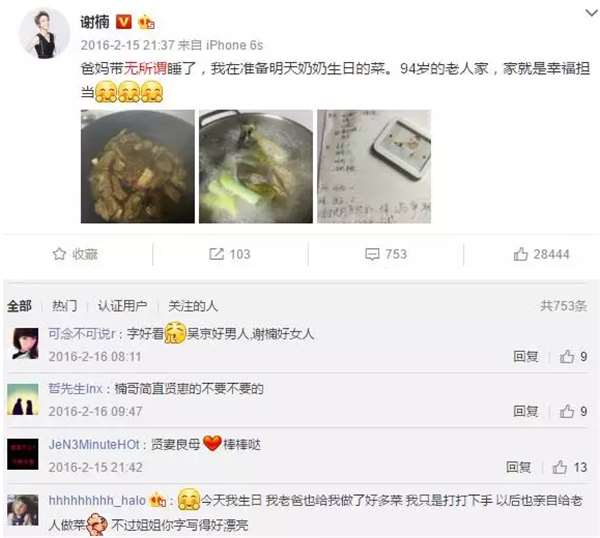Open the handwritten menu photo thumbnail
Viewport: 600px width, 538px height.
pos(374,166)
